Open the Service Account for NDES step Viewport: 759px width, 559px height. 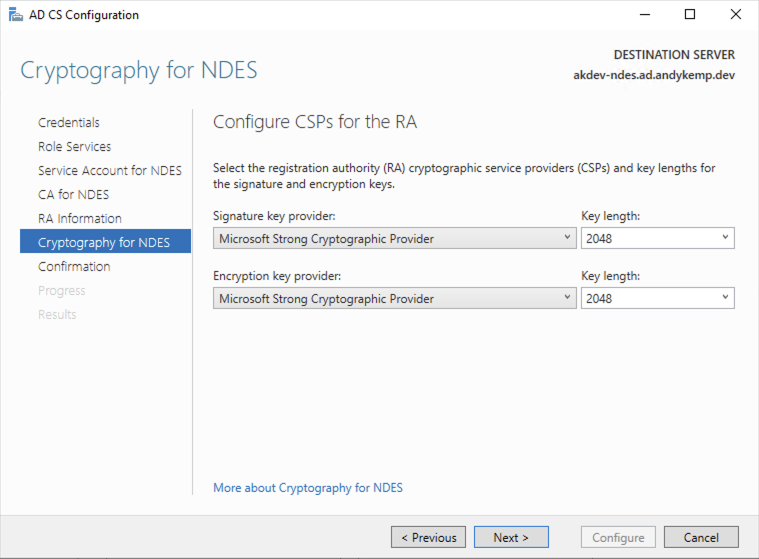[110, 170]
